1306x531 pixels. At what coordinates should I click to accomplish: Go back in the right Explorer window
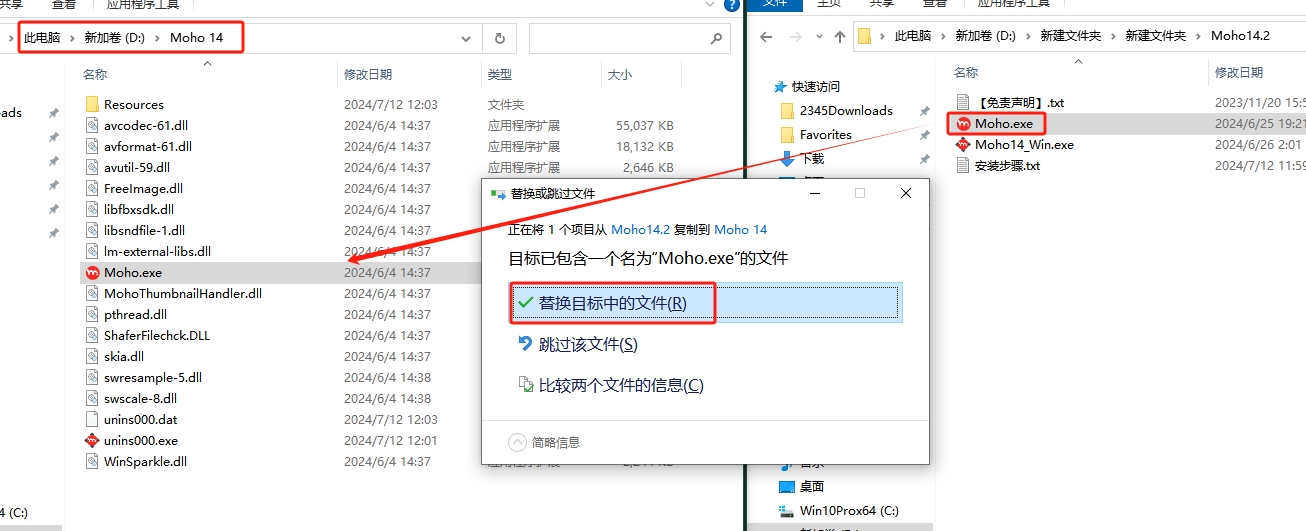point(767,36)
